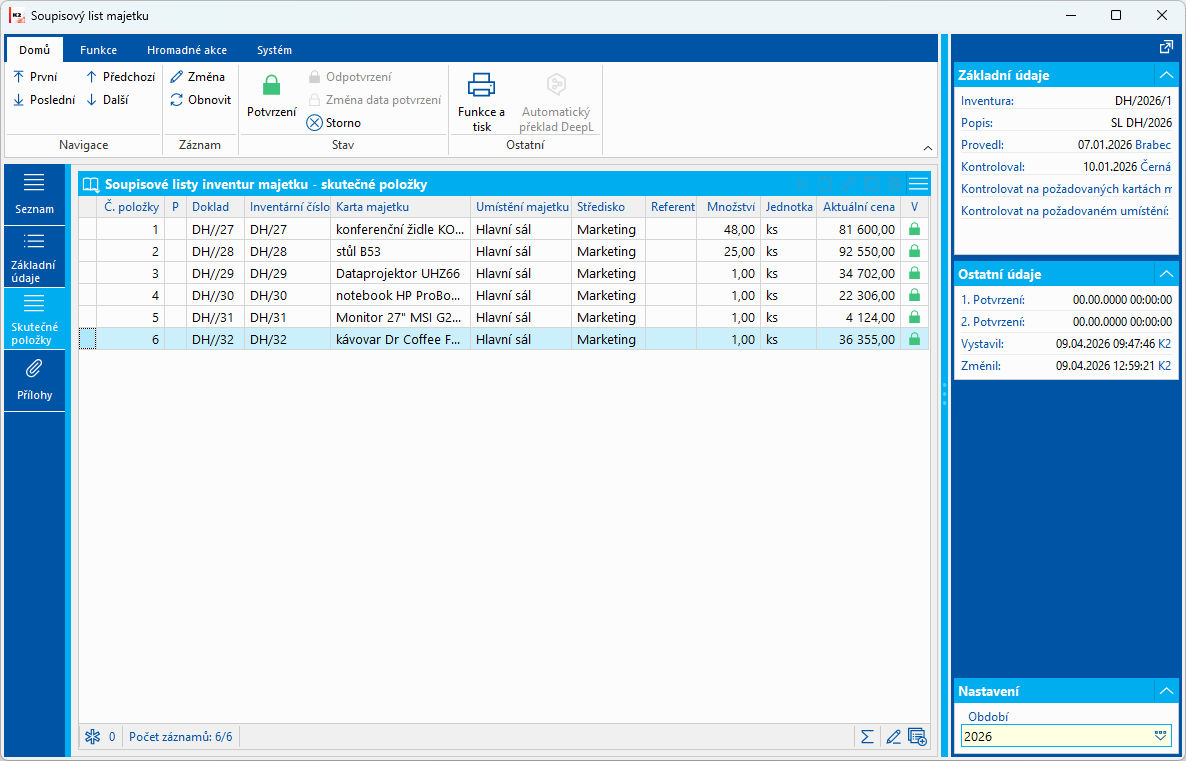Click the Změna pencil to edit record
Screen dimensions: 1186x761
click(x=197, y=76)
